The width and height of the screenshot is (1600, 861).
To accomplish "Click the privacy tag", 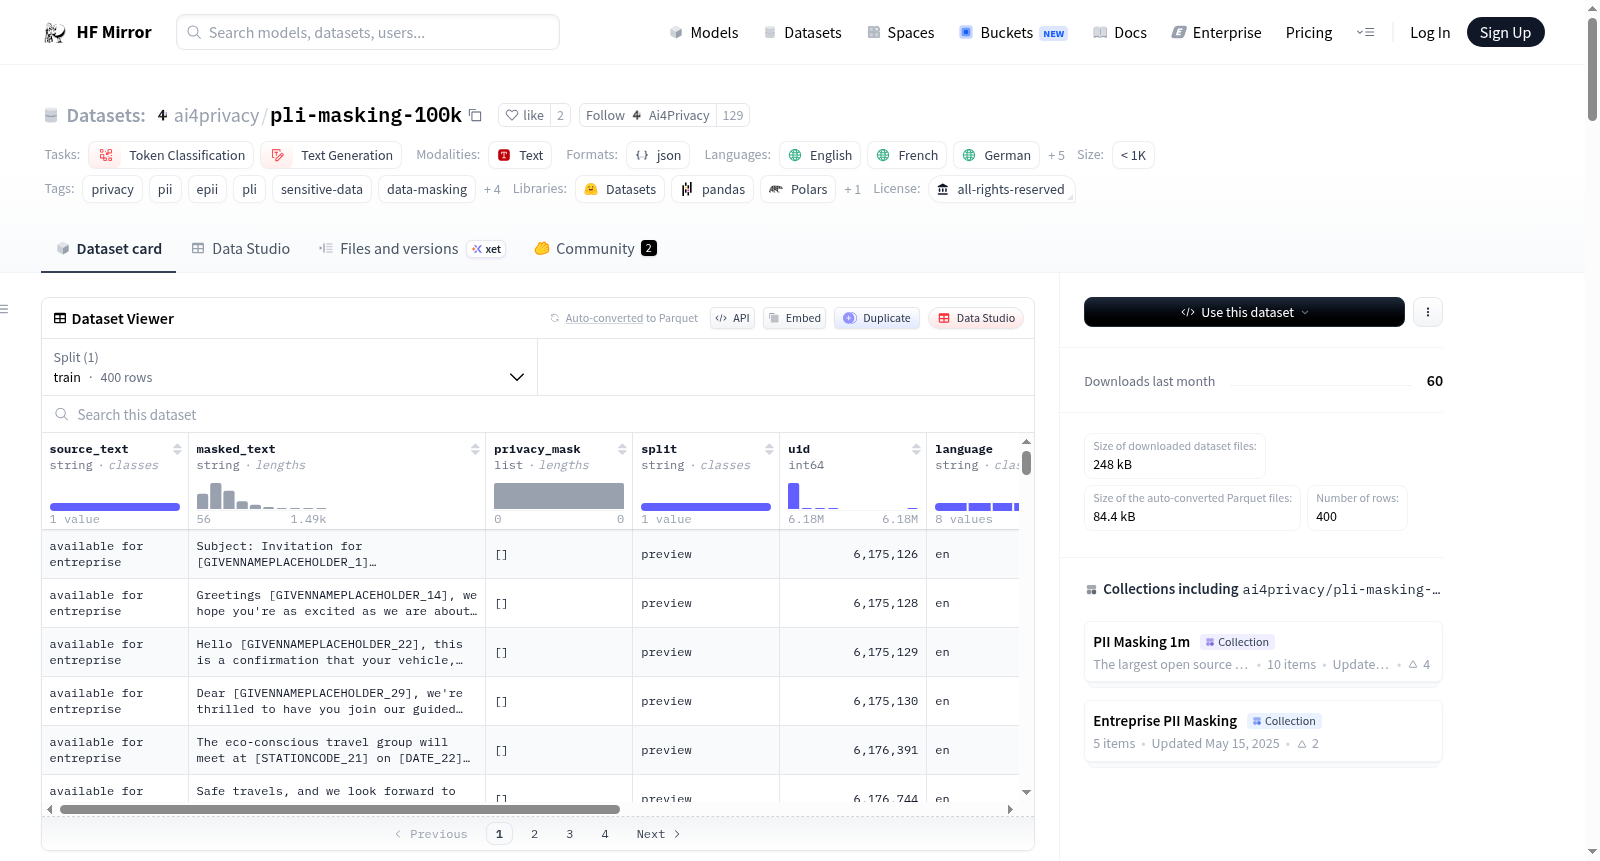I will click(112, 190).
